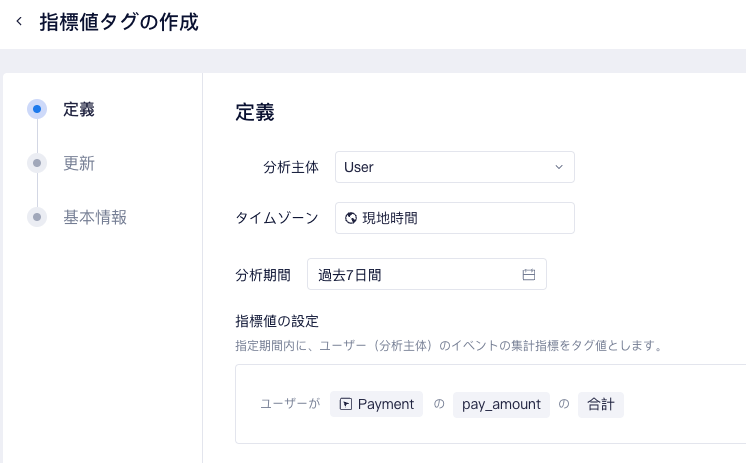Open the 分析主体 User combo box
Screen dimensions: 746x463
coord(455,167)
